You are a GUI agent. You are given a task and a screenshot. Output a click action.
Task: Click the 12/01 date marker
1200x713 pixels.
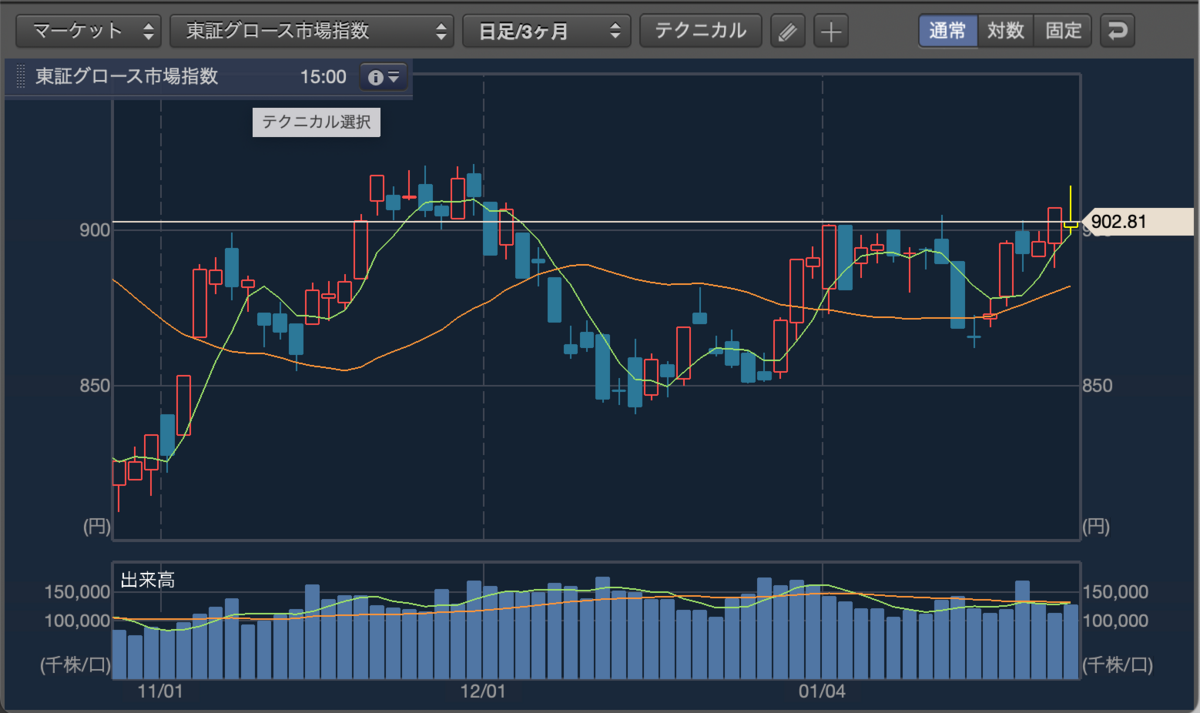coord(483,691)
